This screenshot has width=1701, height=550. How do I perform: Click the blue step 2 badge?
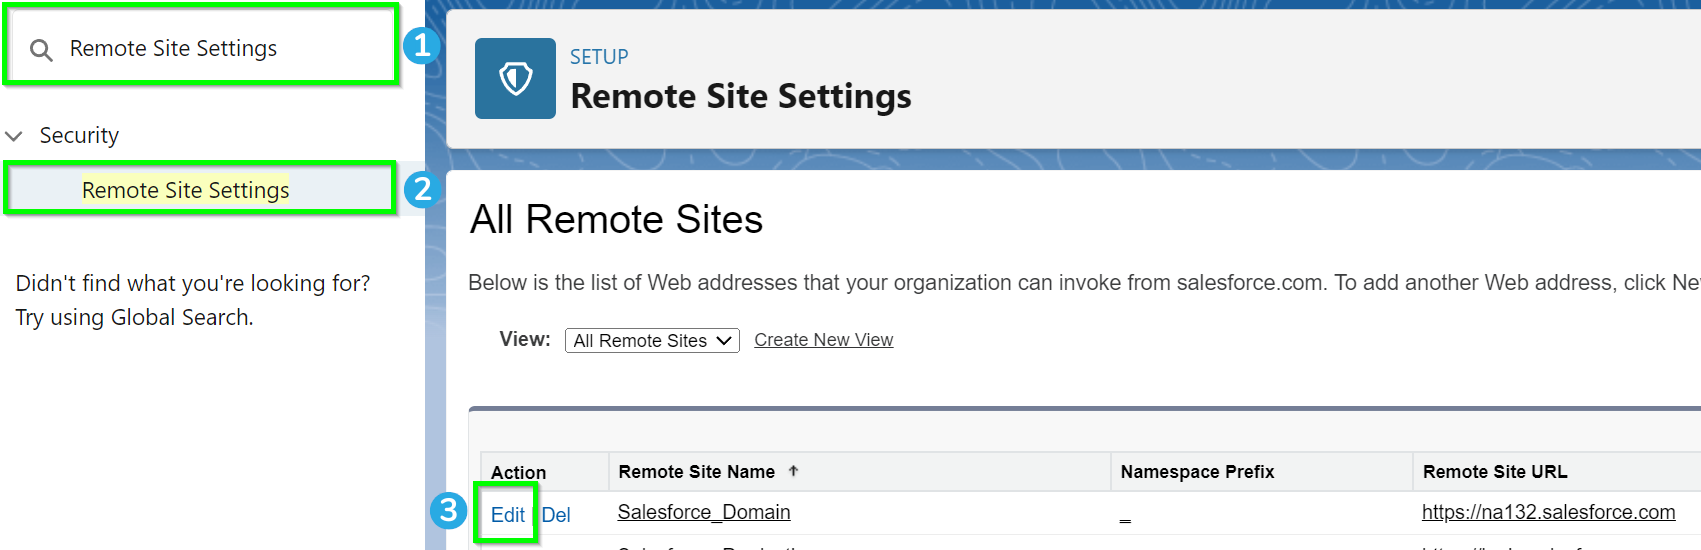click(422, 189)
